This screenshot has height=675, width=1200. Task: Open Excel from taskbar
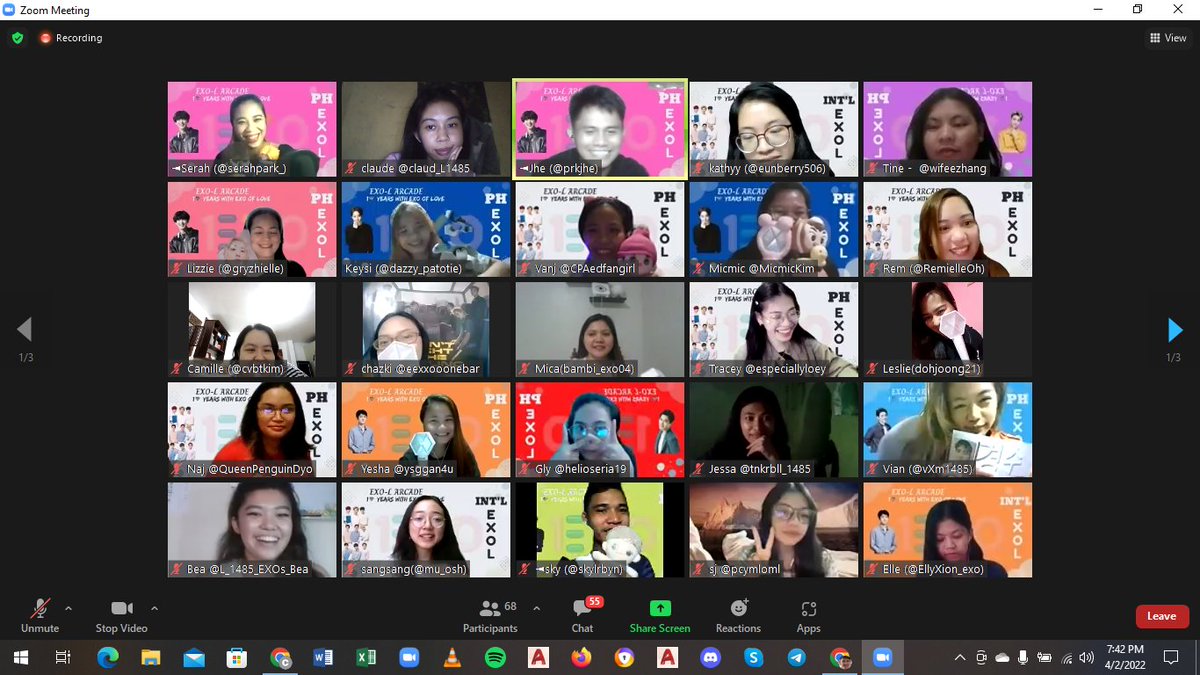point(366,658)
